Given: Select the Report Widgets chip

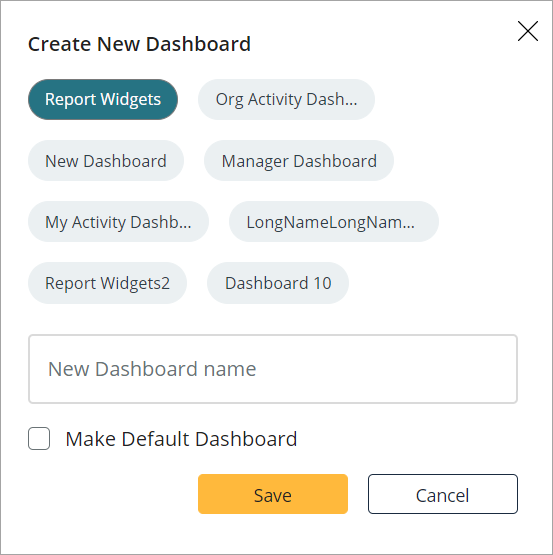Looking at the screenshot, I should coord(103,99).
